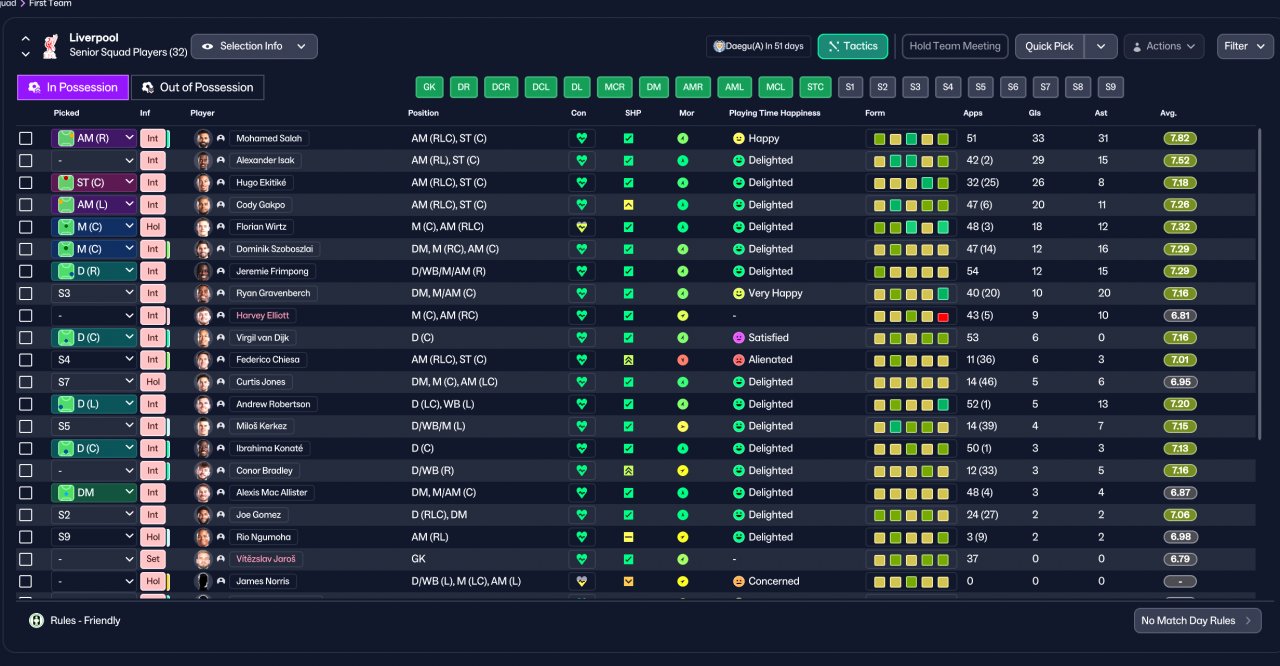Tick the checkbox beside Mohamed Salah
The width and height of the screenshot is (1280, 666).
[26, 139]
